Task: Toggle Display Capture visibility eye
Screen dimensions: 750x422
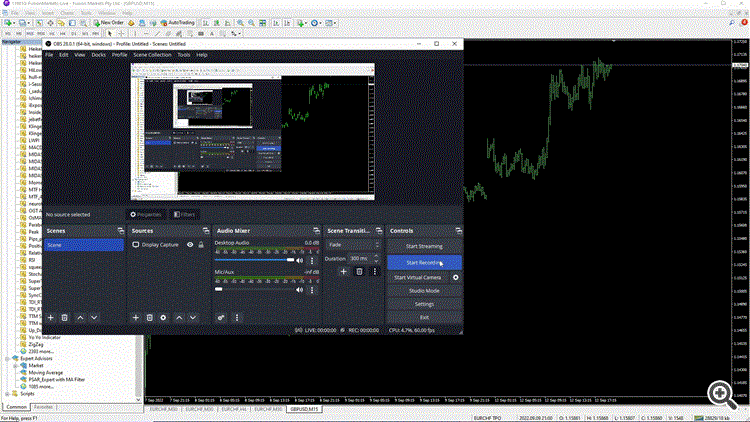Action: tap(190, 245)
